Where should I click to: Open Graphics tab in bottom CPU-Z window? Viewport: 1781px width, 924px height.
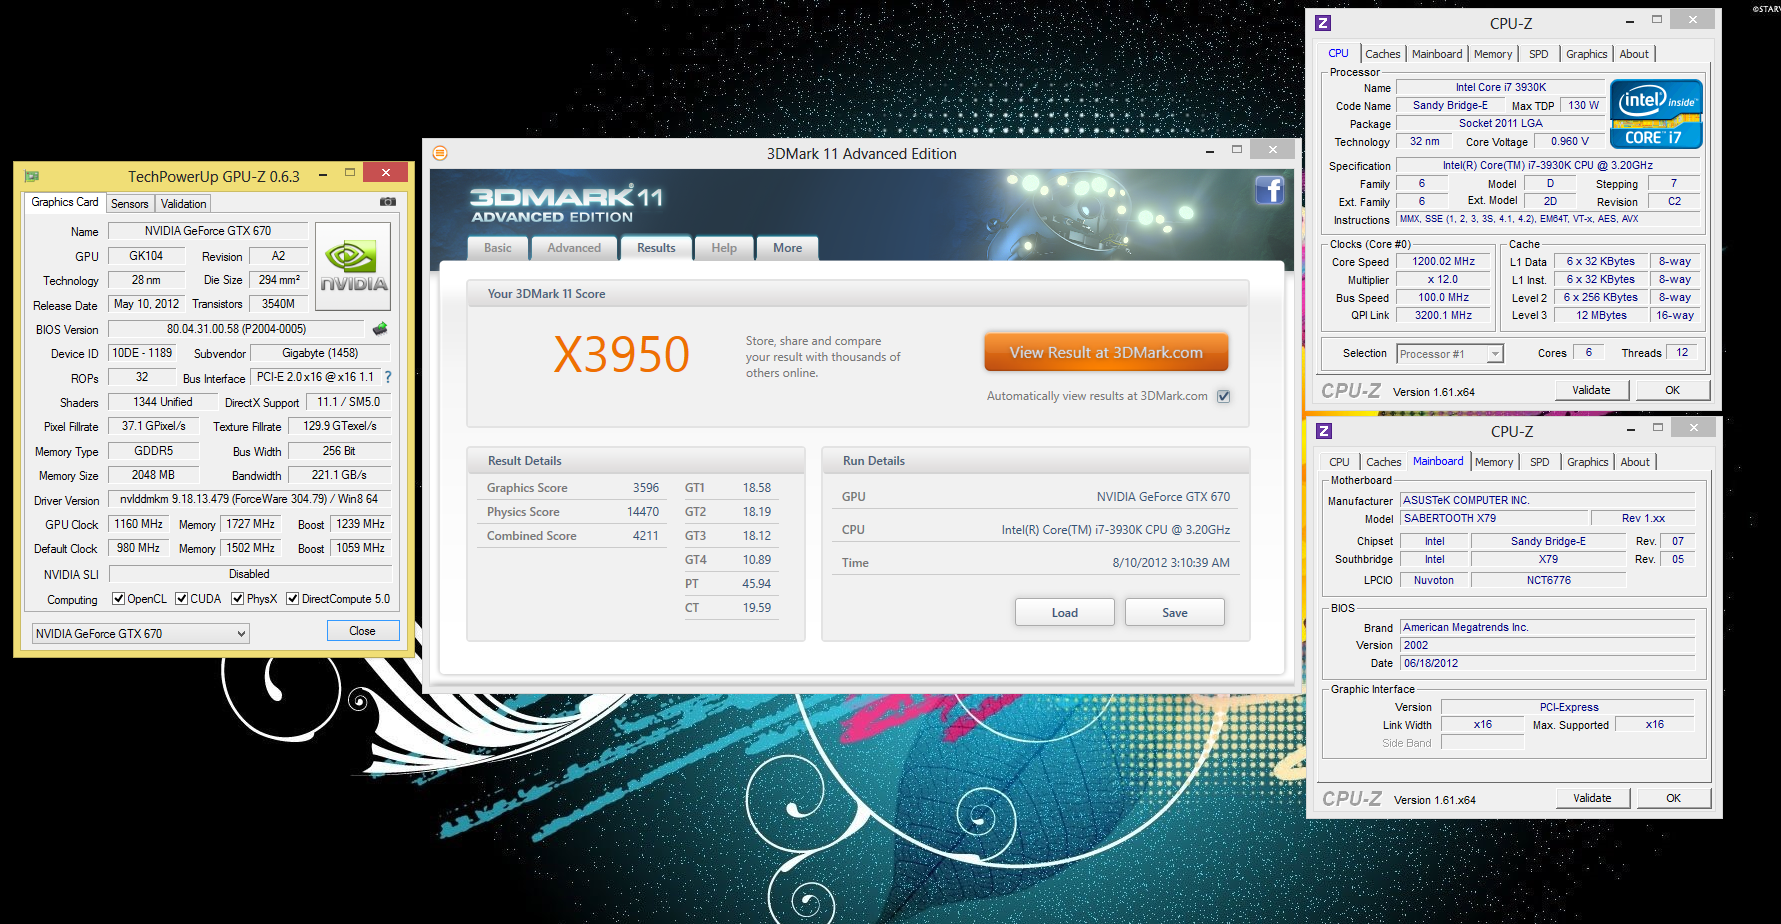point(1588,462)
